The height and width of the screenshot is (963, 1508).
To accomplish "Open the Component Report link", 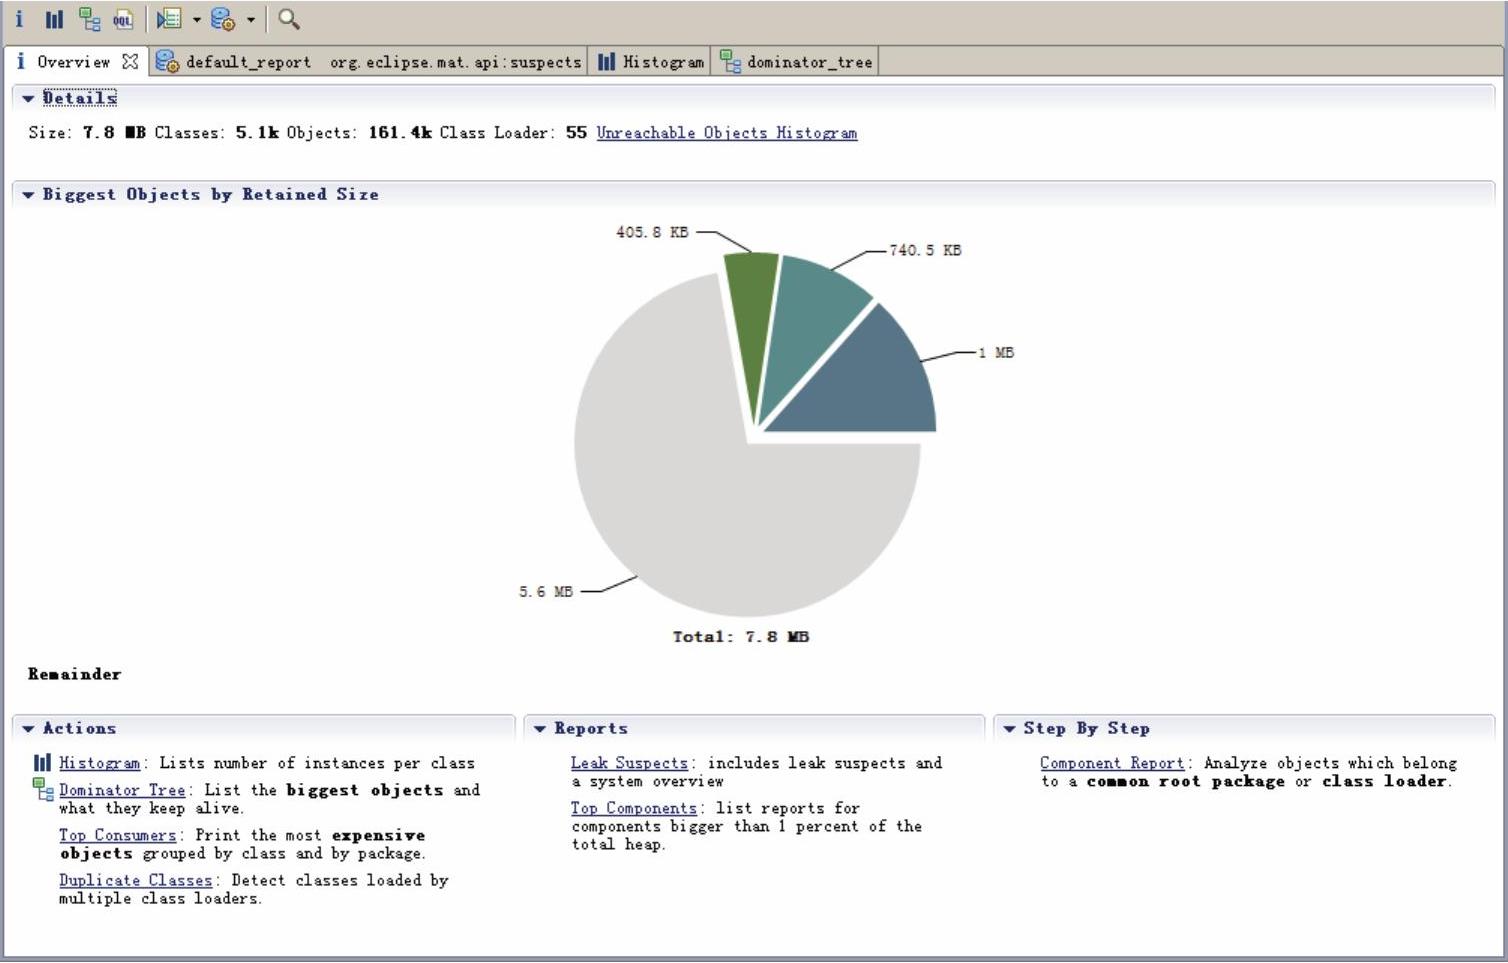I will click(x=1112, y=763).
